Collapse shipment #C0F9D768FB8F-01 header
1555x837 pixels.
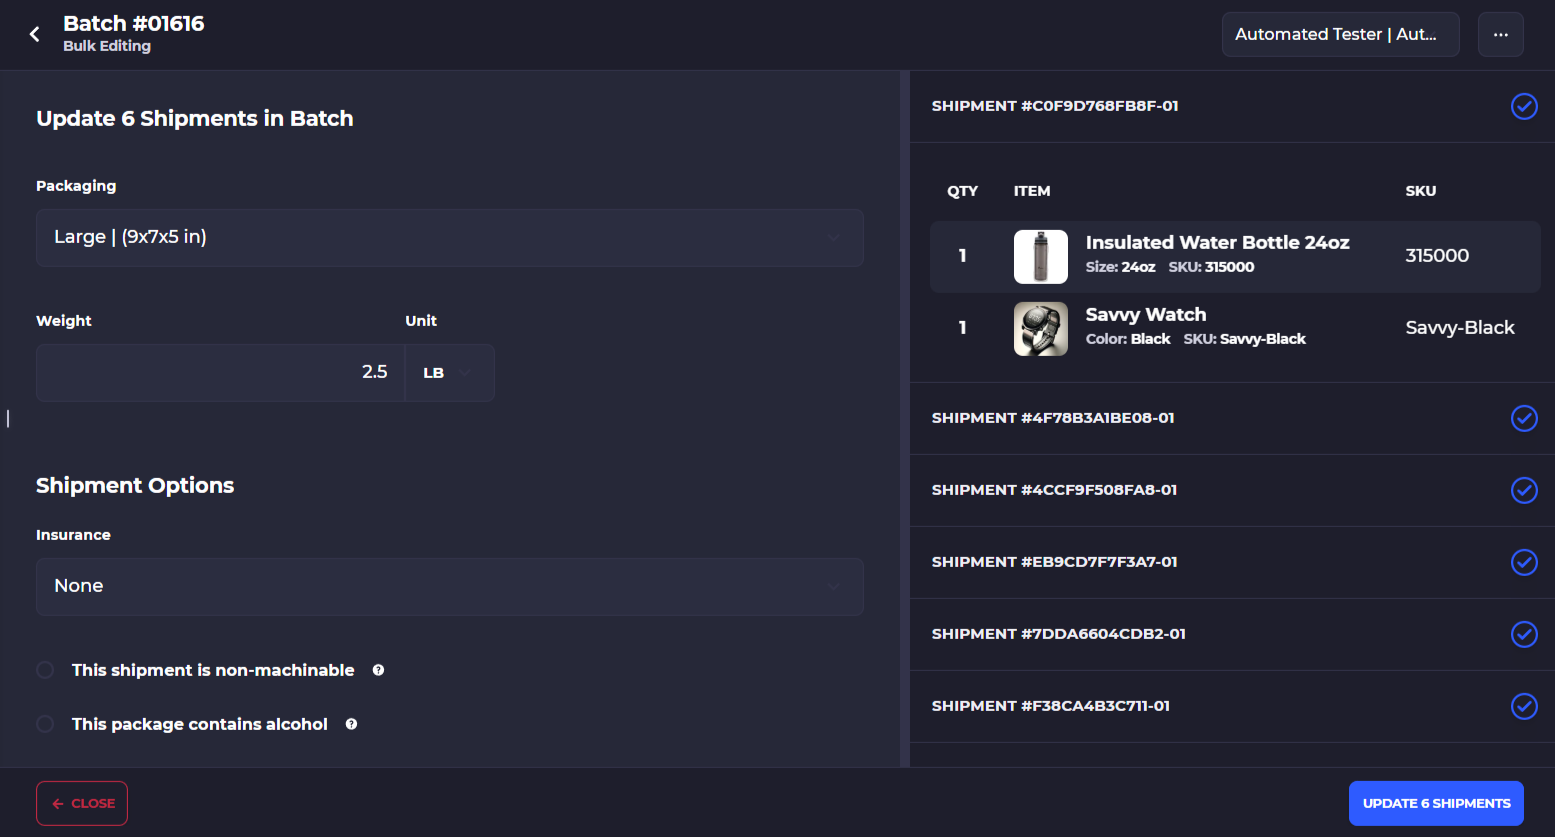point(1232,106)
